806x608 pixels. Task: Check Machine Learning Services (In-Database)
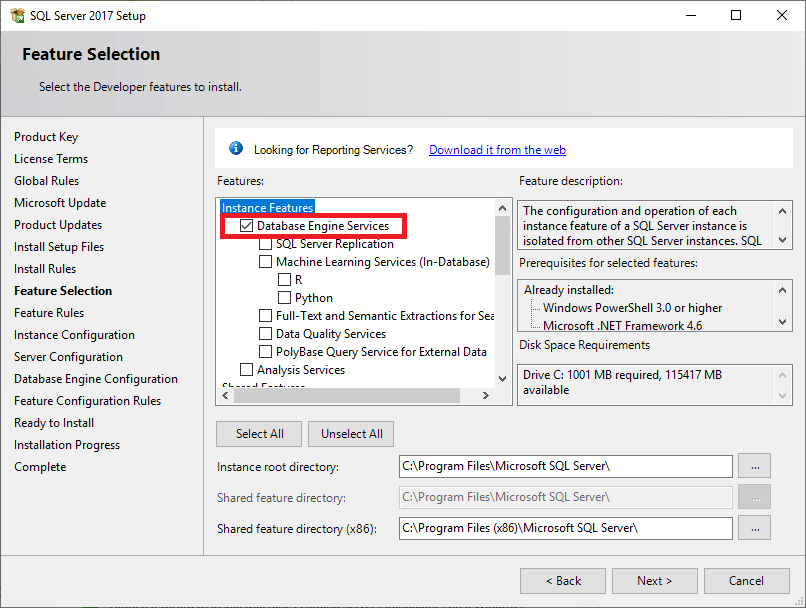tap(265, 262)
